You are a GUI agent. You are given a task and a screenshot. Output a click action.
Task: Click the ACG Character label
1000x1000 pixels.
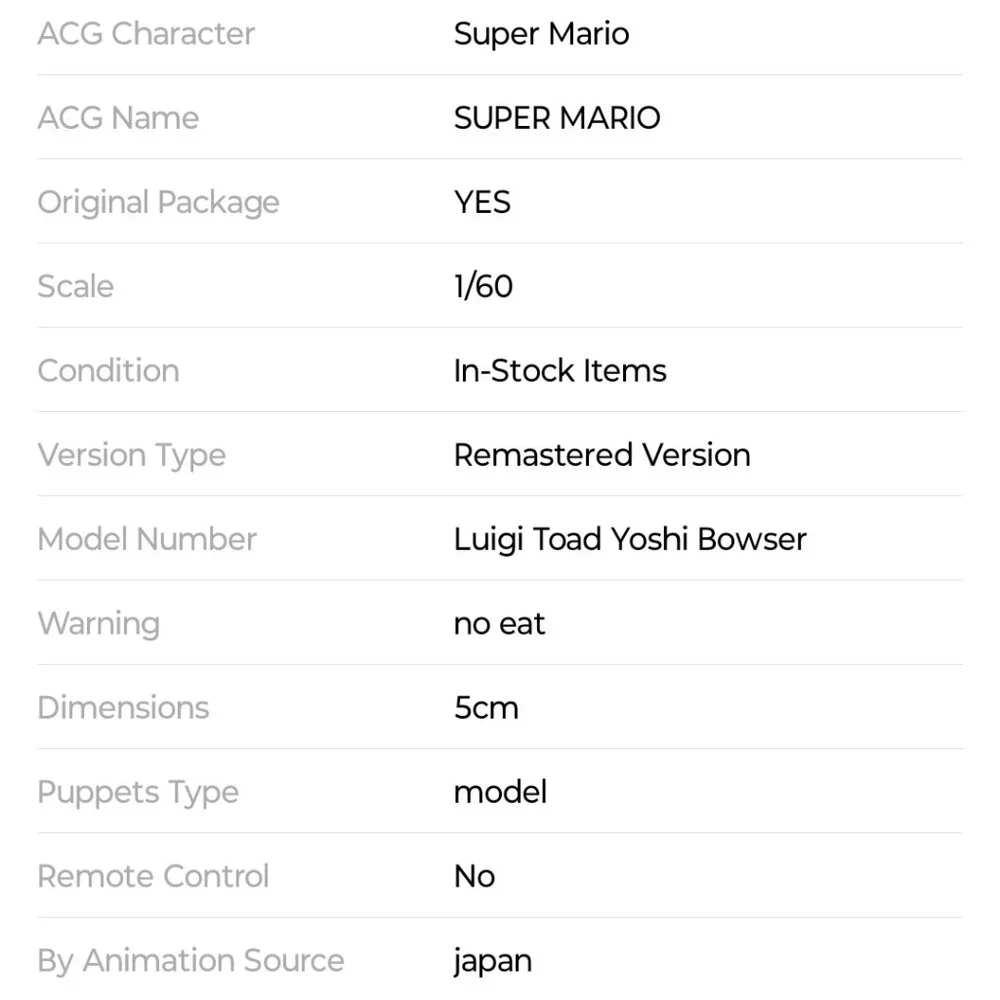coord(146,34)
